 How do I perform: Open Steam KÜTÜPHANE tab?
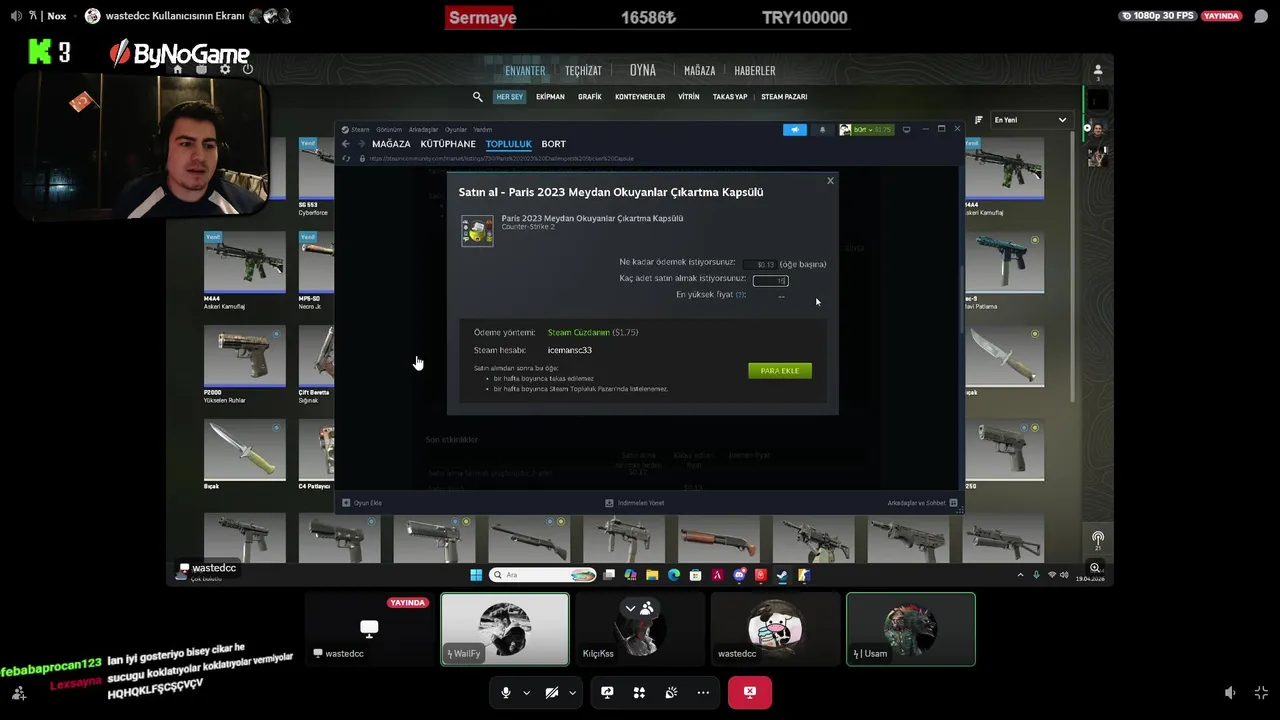pyautogui.click(x=448, y=144)
